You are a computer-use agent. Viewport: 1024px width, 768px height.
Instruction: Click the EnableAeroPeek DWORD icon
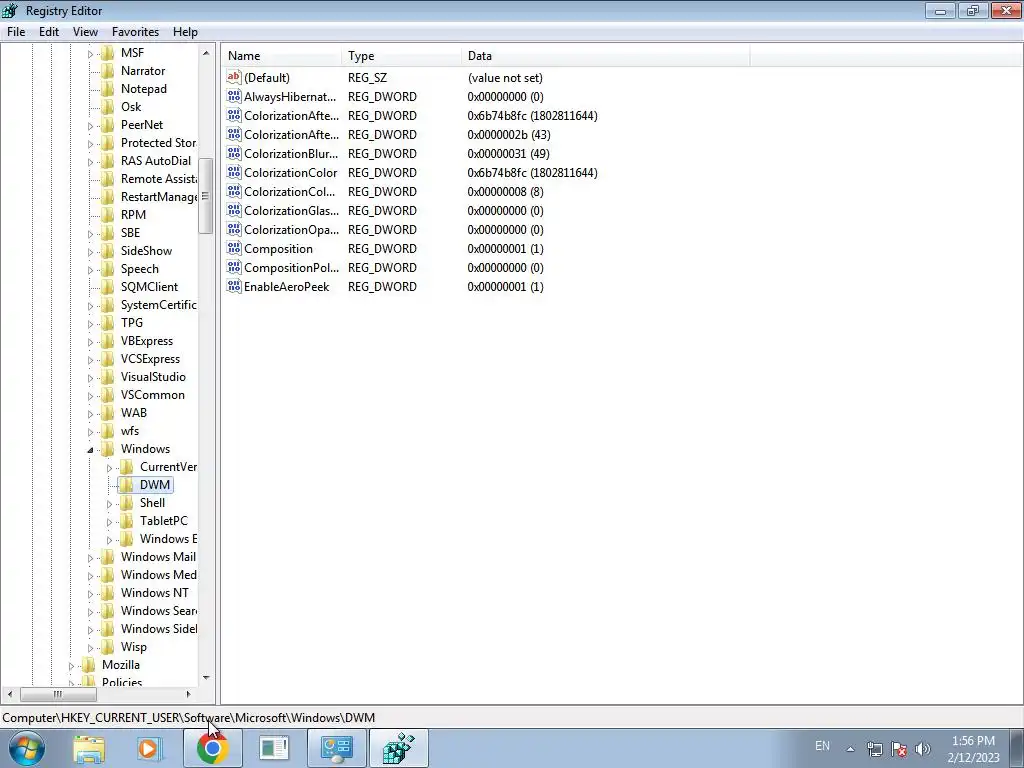click(234, 285)
